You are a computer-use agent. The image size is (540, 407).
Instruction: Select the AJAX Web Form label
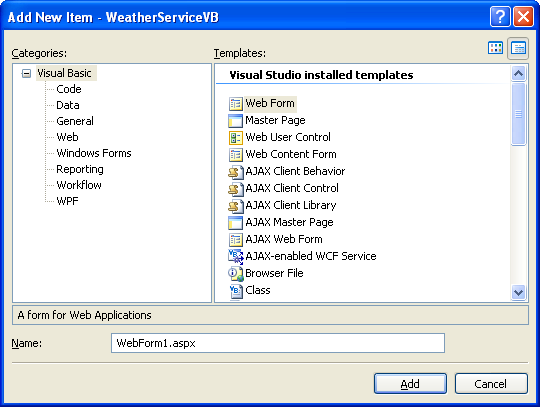tap(284, 239)
